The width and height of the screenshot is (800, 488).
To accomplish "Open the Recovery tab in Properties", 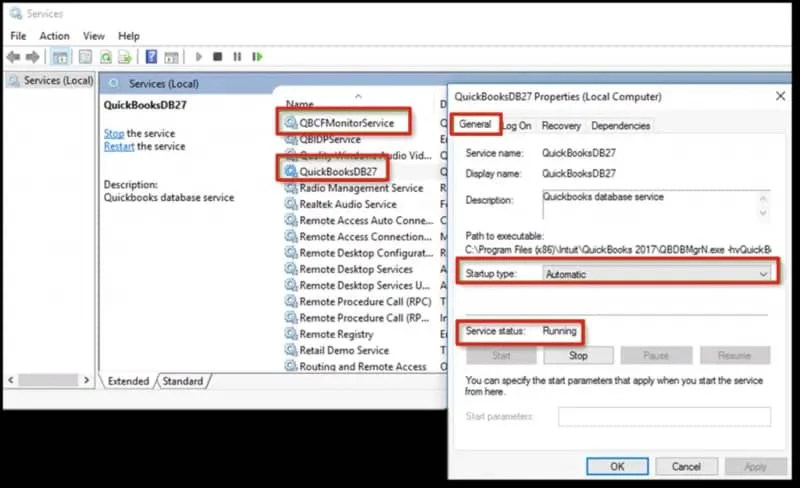I will coord(561,126).
